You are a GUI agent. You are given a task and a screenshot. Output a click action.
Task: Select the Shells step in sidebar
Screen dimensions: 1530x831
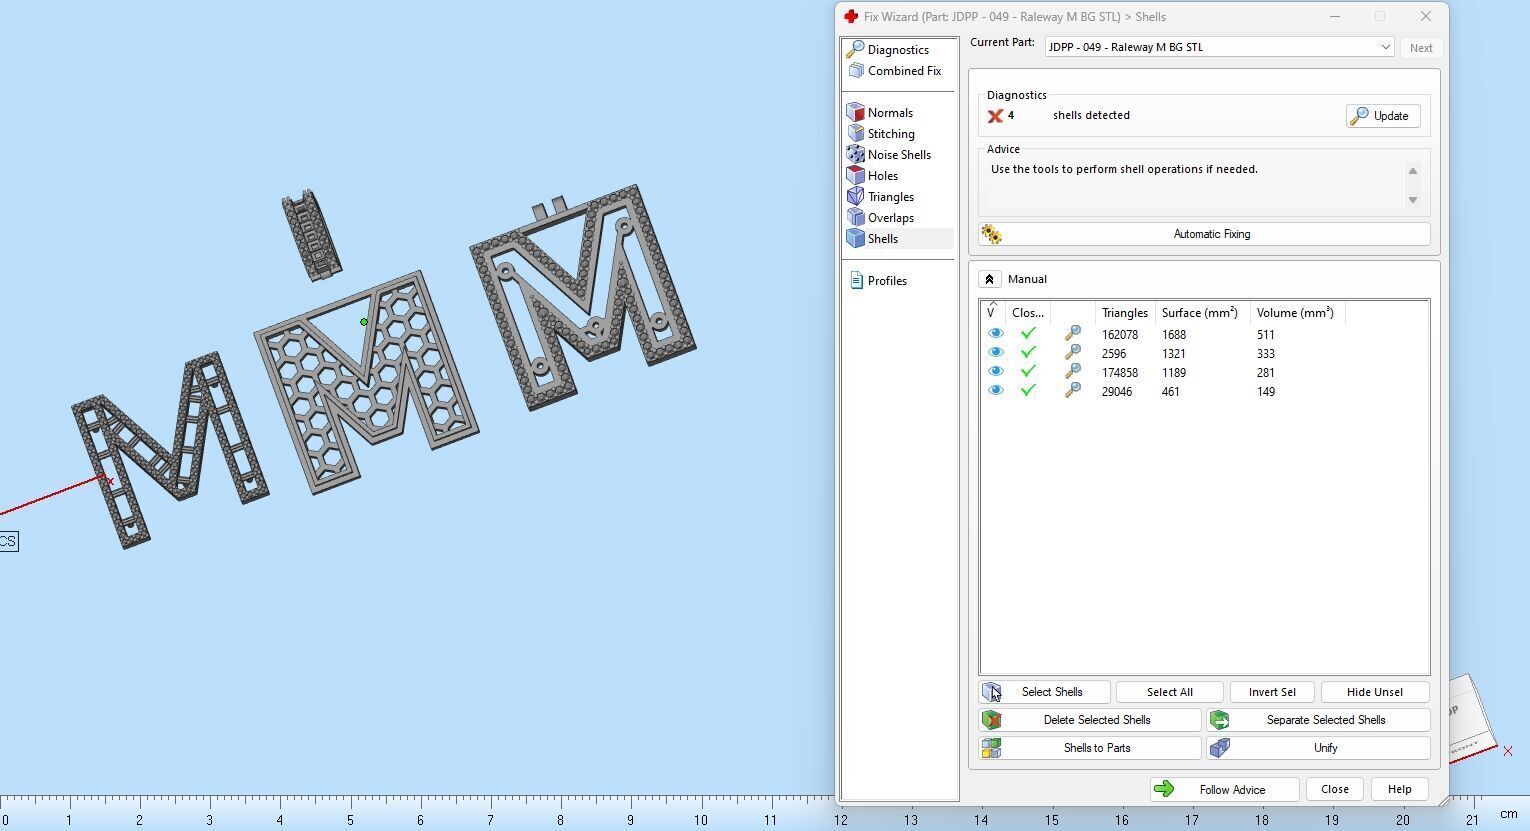click(899, 239)
